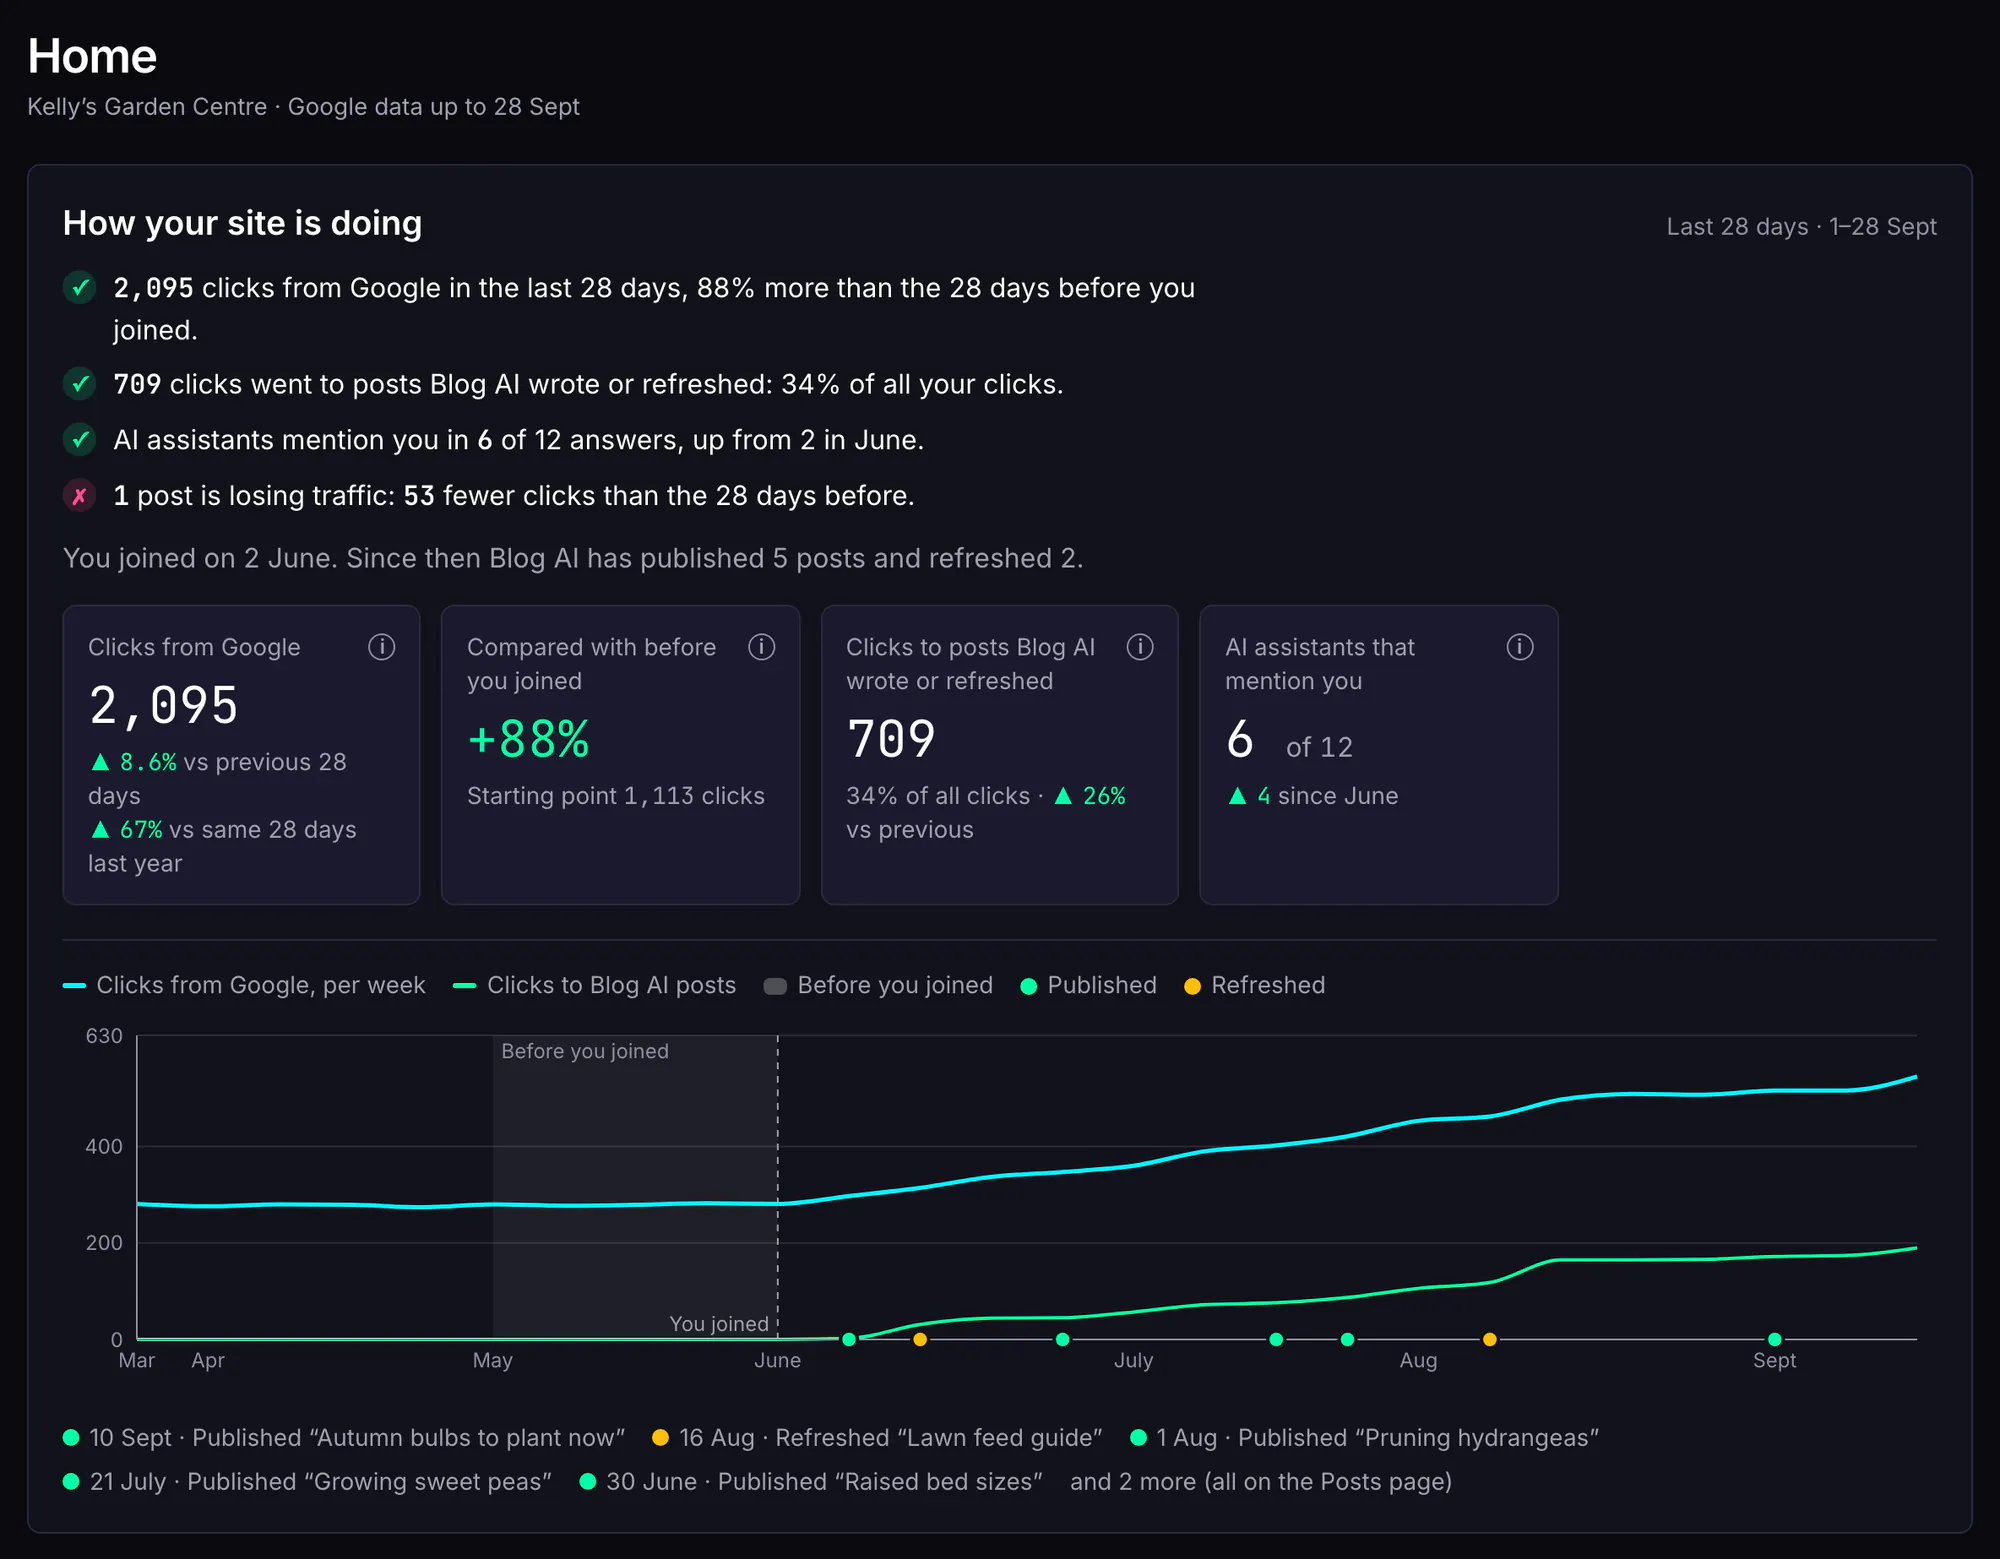
Task: Open info icon on Clicks to posts Blog AI card
Action: (1140, 647)
